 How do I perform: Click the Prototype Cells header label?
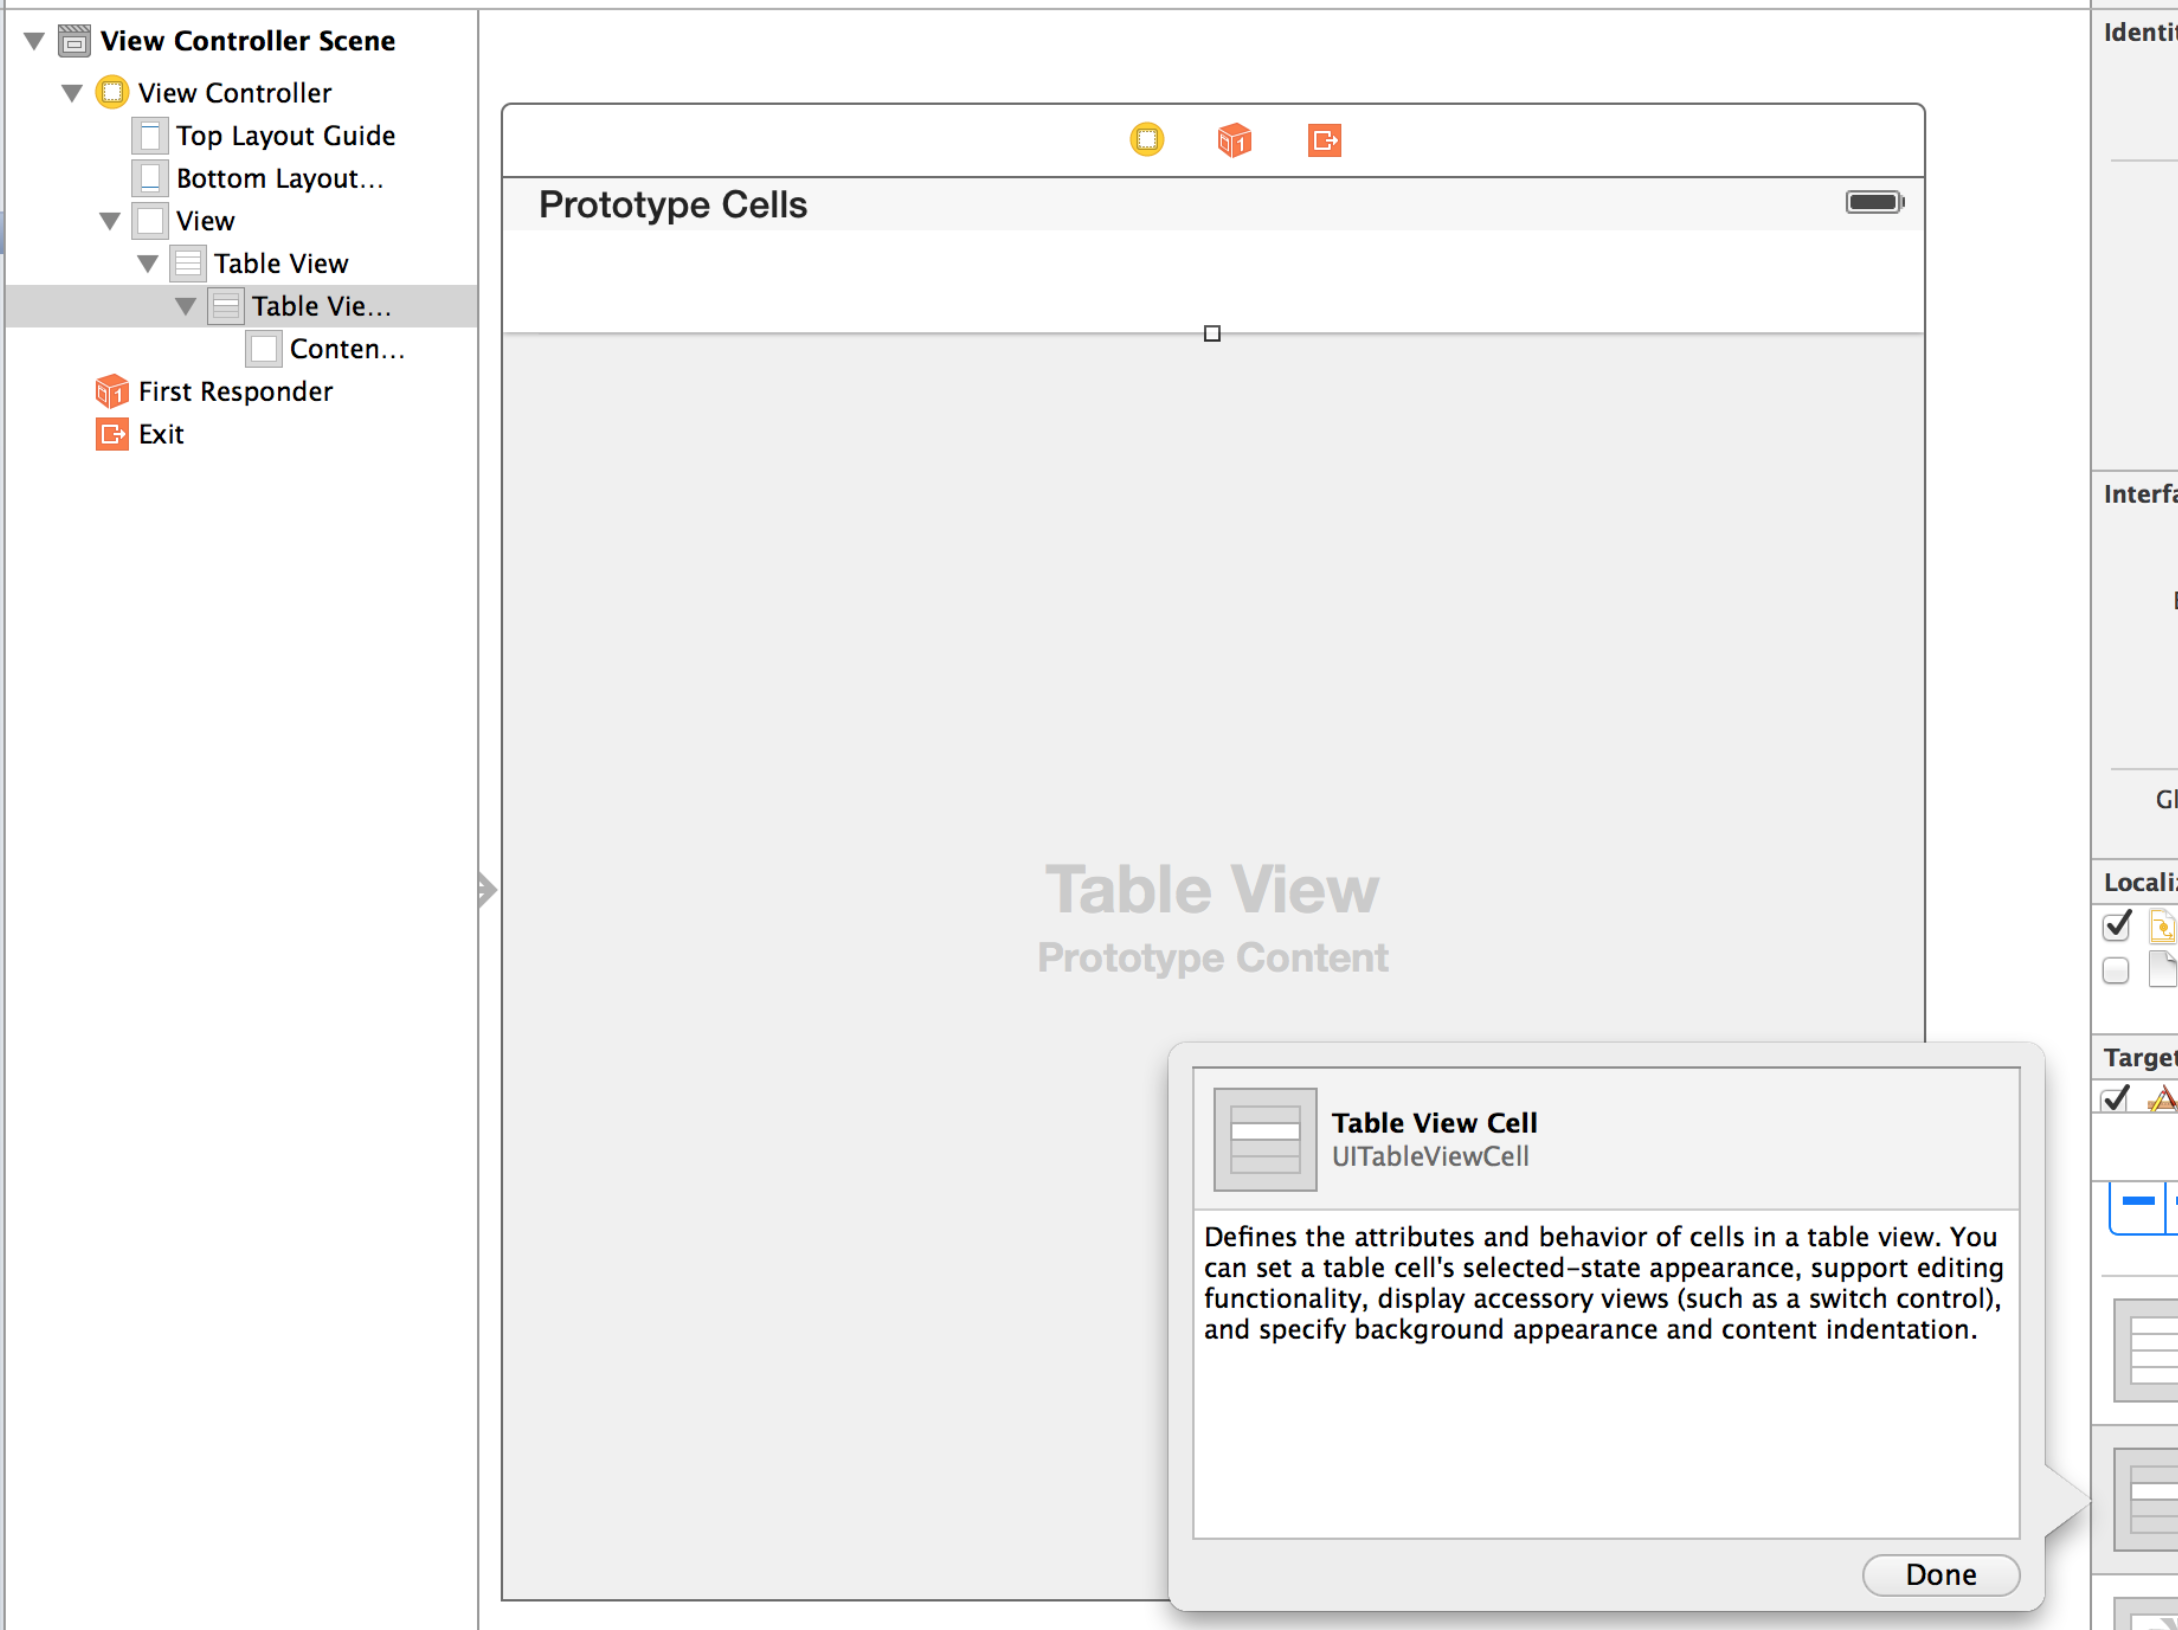point(672,204)
